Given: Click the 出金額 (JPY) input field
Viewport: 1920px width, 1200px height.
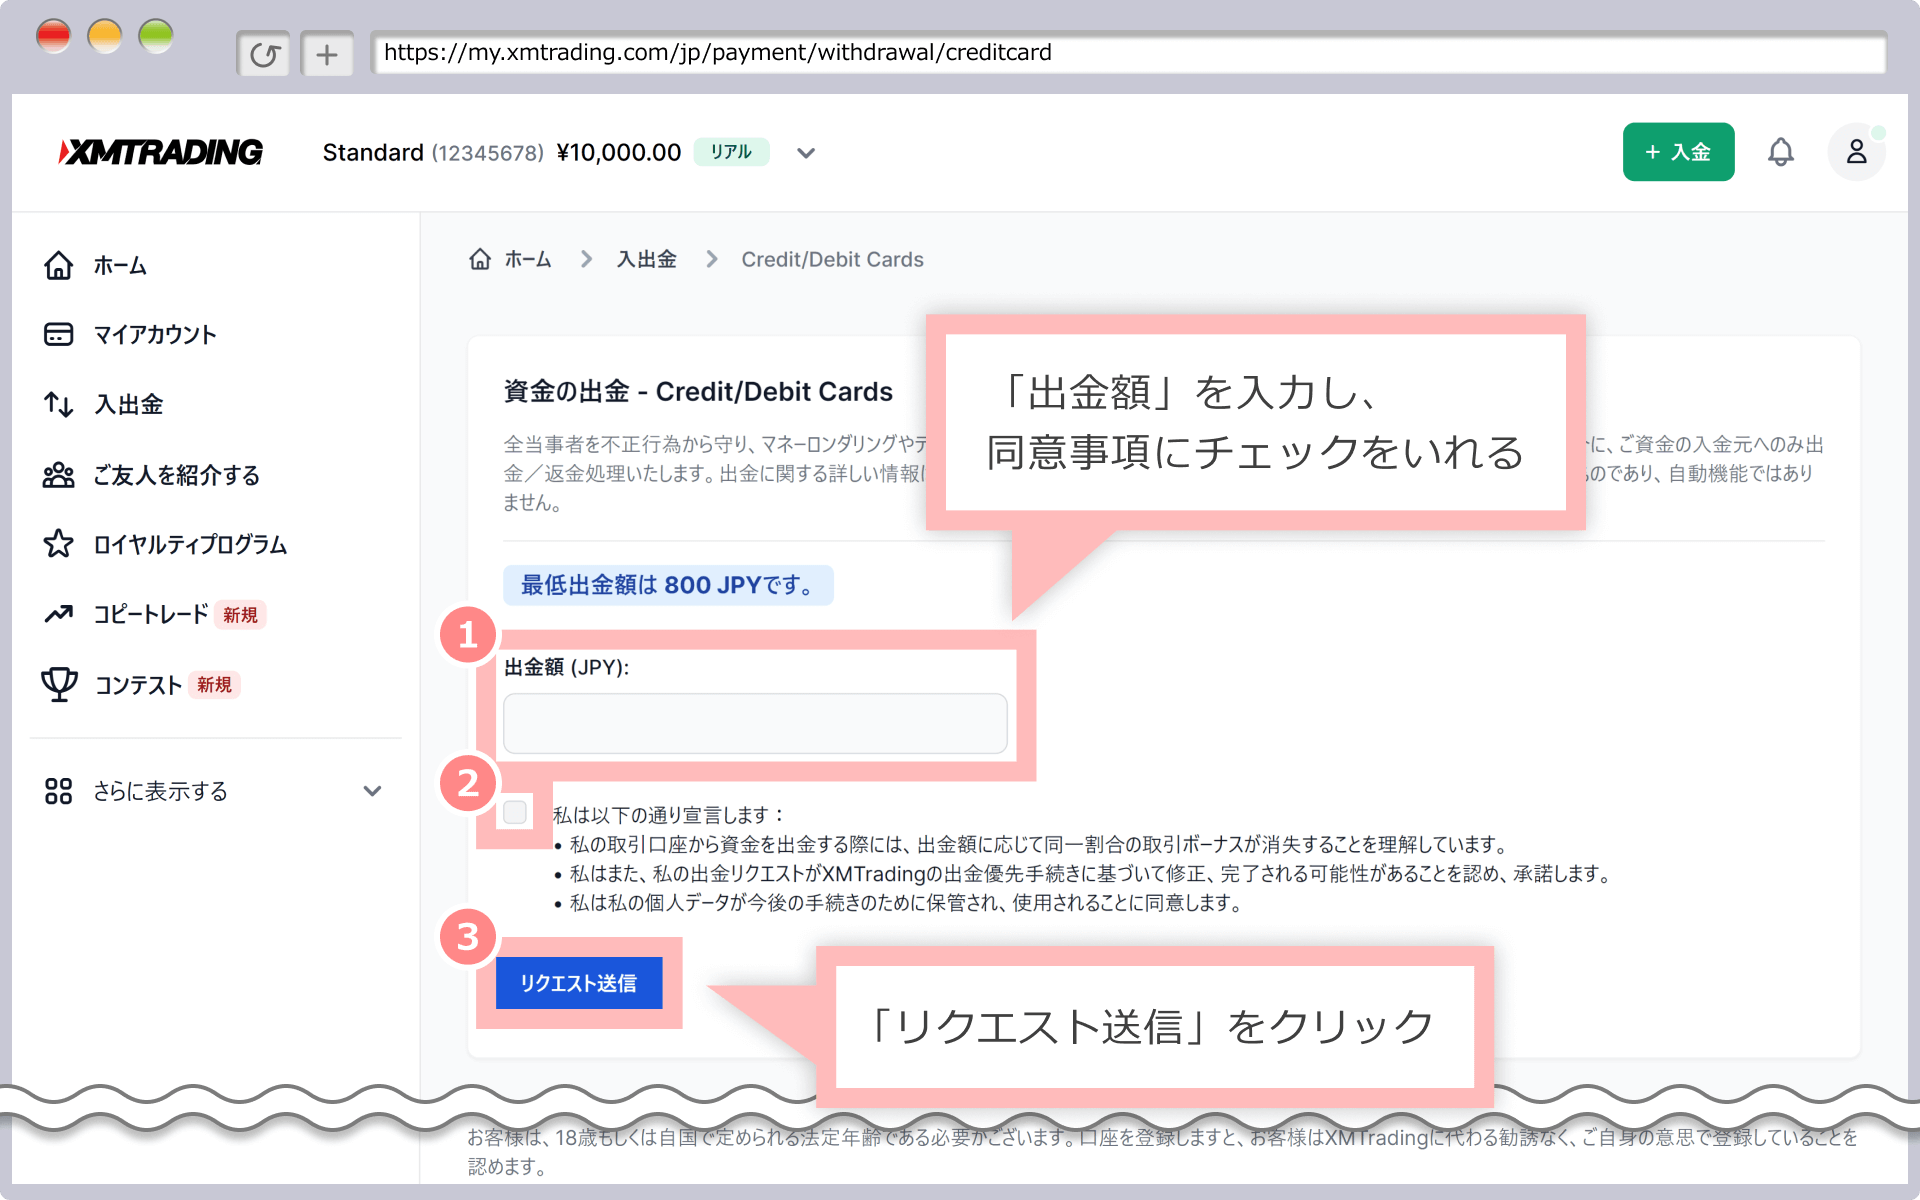Looking at the screenshot, I should 755,723.
